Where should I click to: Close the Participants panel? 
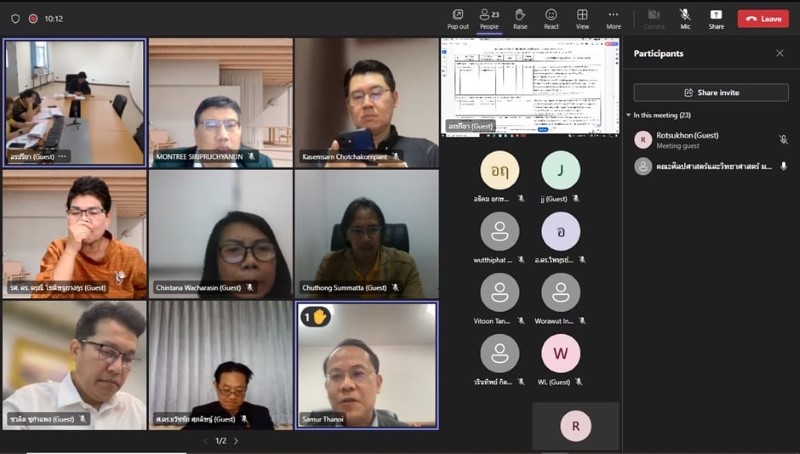(x=780, y=53)
